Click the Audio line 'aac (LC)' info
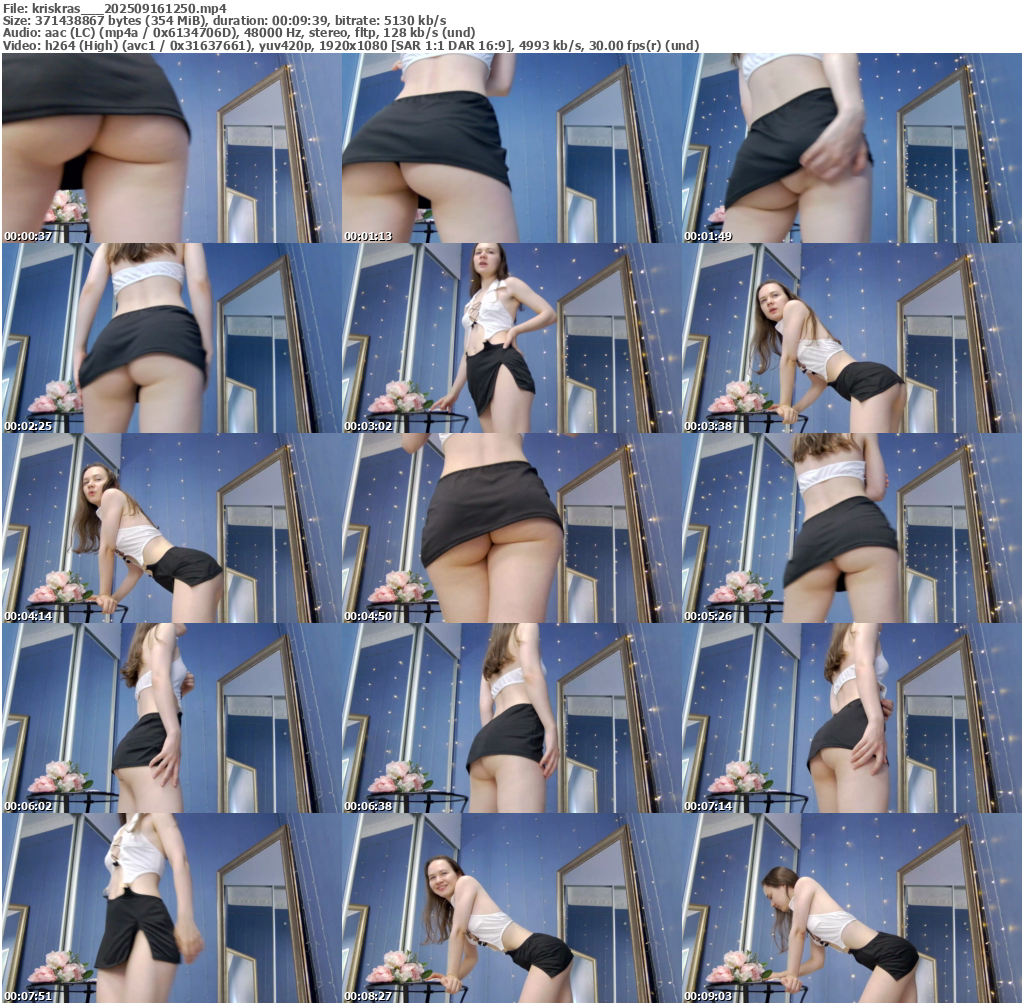 (239, 33)
